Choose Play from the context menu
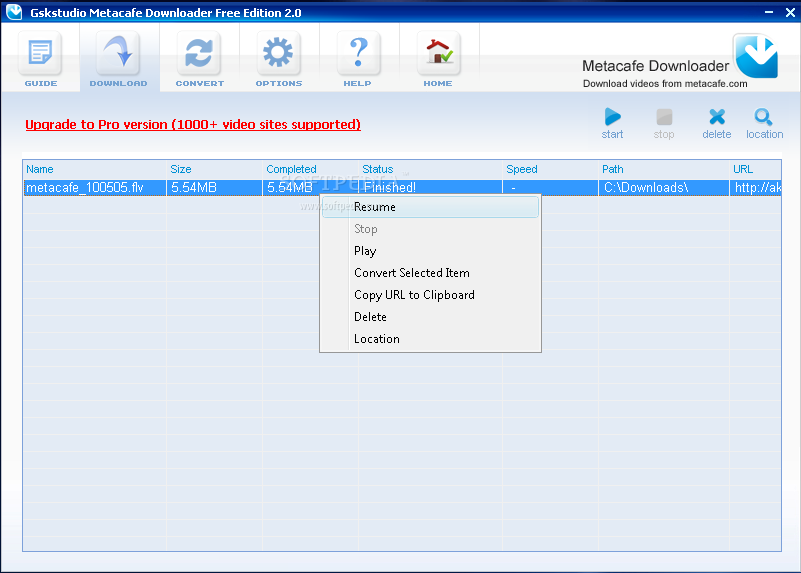The image size is (801, 573). [x=430, y=251]
